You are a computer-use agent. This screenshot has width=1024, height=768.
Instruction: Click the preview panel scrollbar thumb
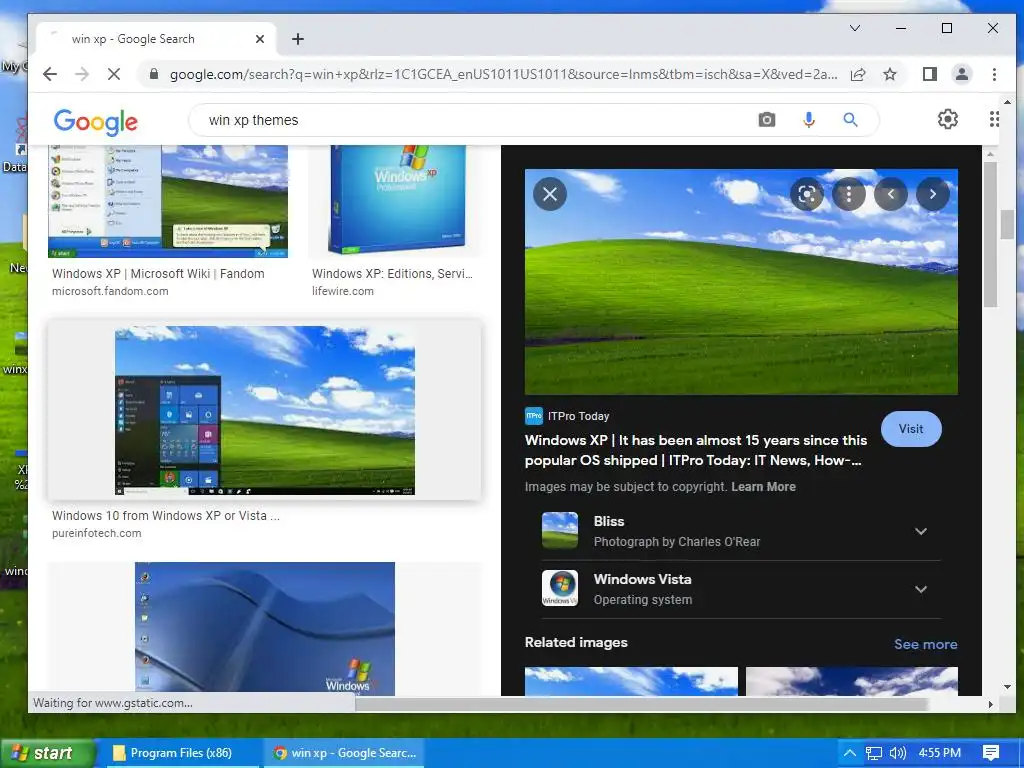coord(990,234)
